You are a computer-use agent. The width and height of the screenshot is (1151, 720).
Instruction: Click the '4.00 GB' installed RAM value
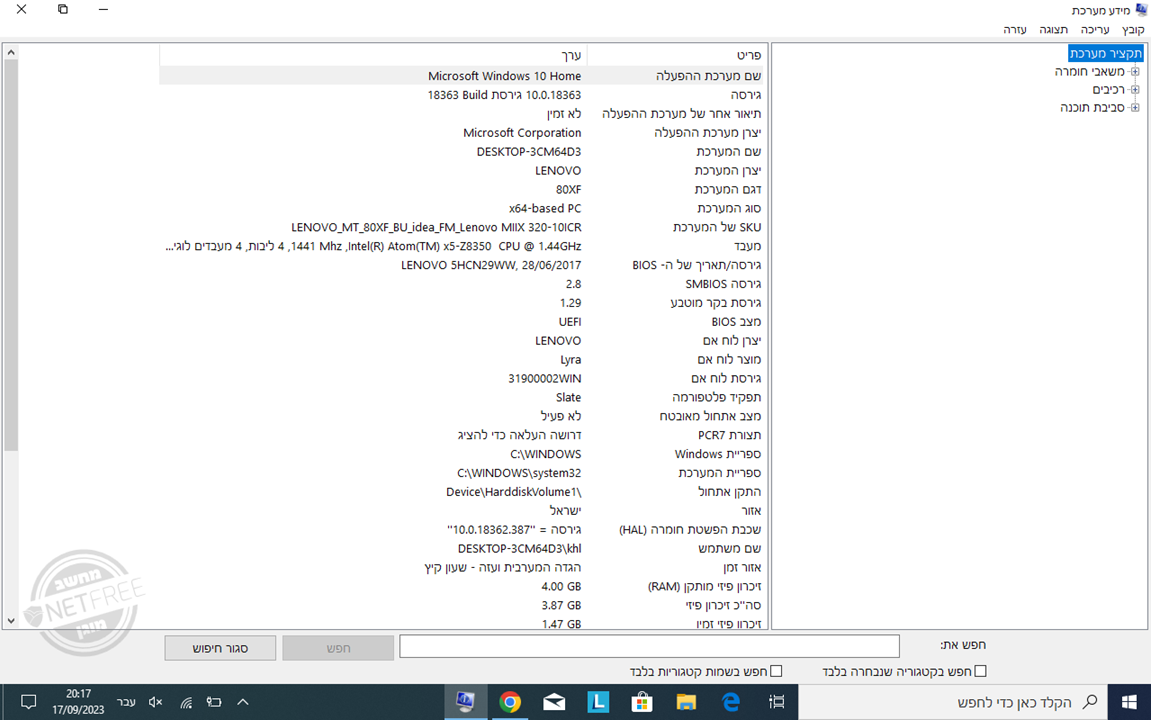pyautogui.click(x=562, y=587)
